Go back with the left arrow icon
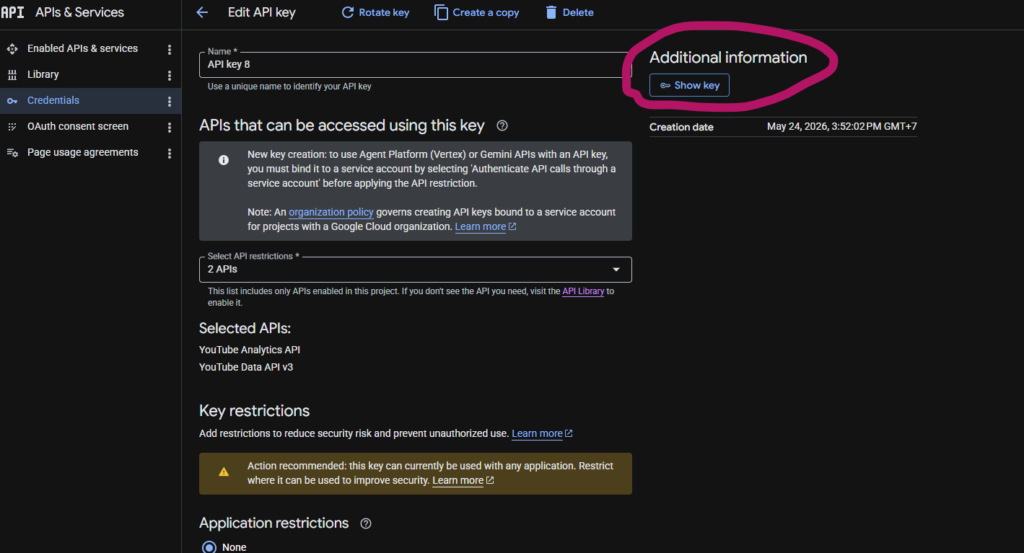The image size is (1024, 553). pyautogui.click(x=202, y=12)
